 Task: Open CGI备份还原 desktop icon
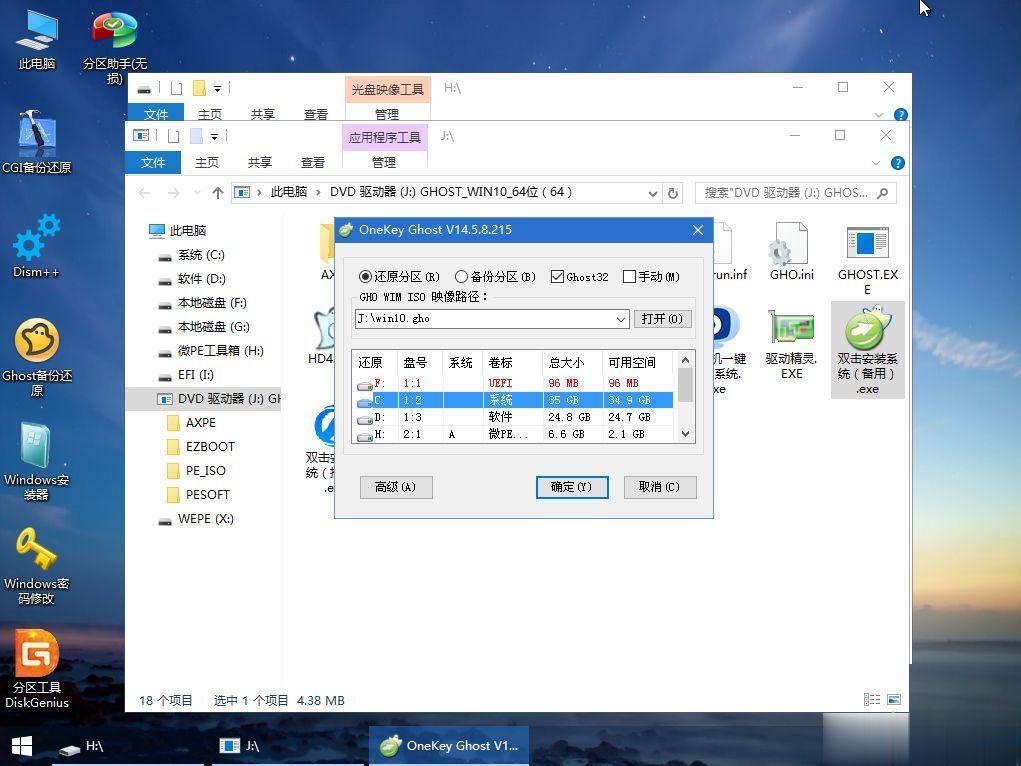point(37,141)
